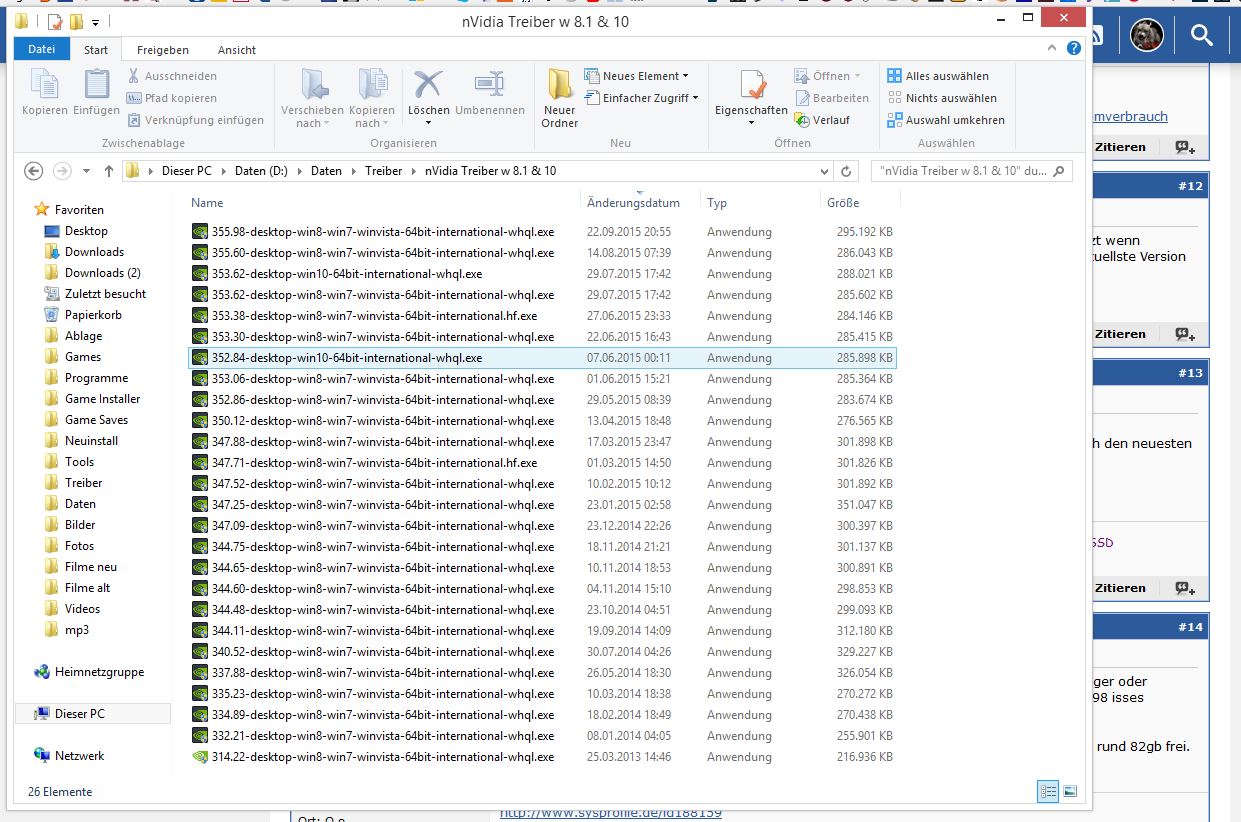
Task: Select Downloads (2) in the sidebar
Action: 102,273
